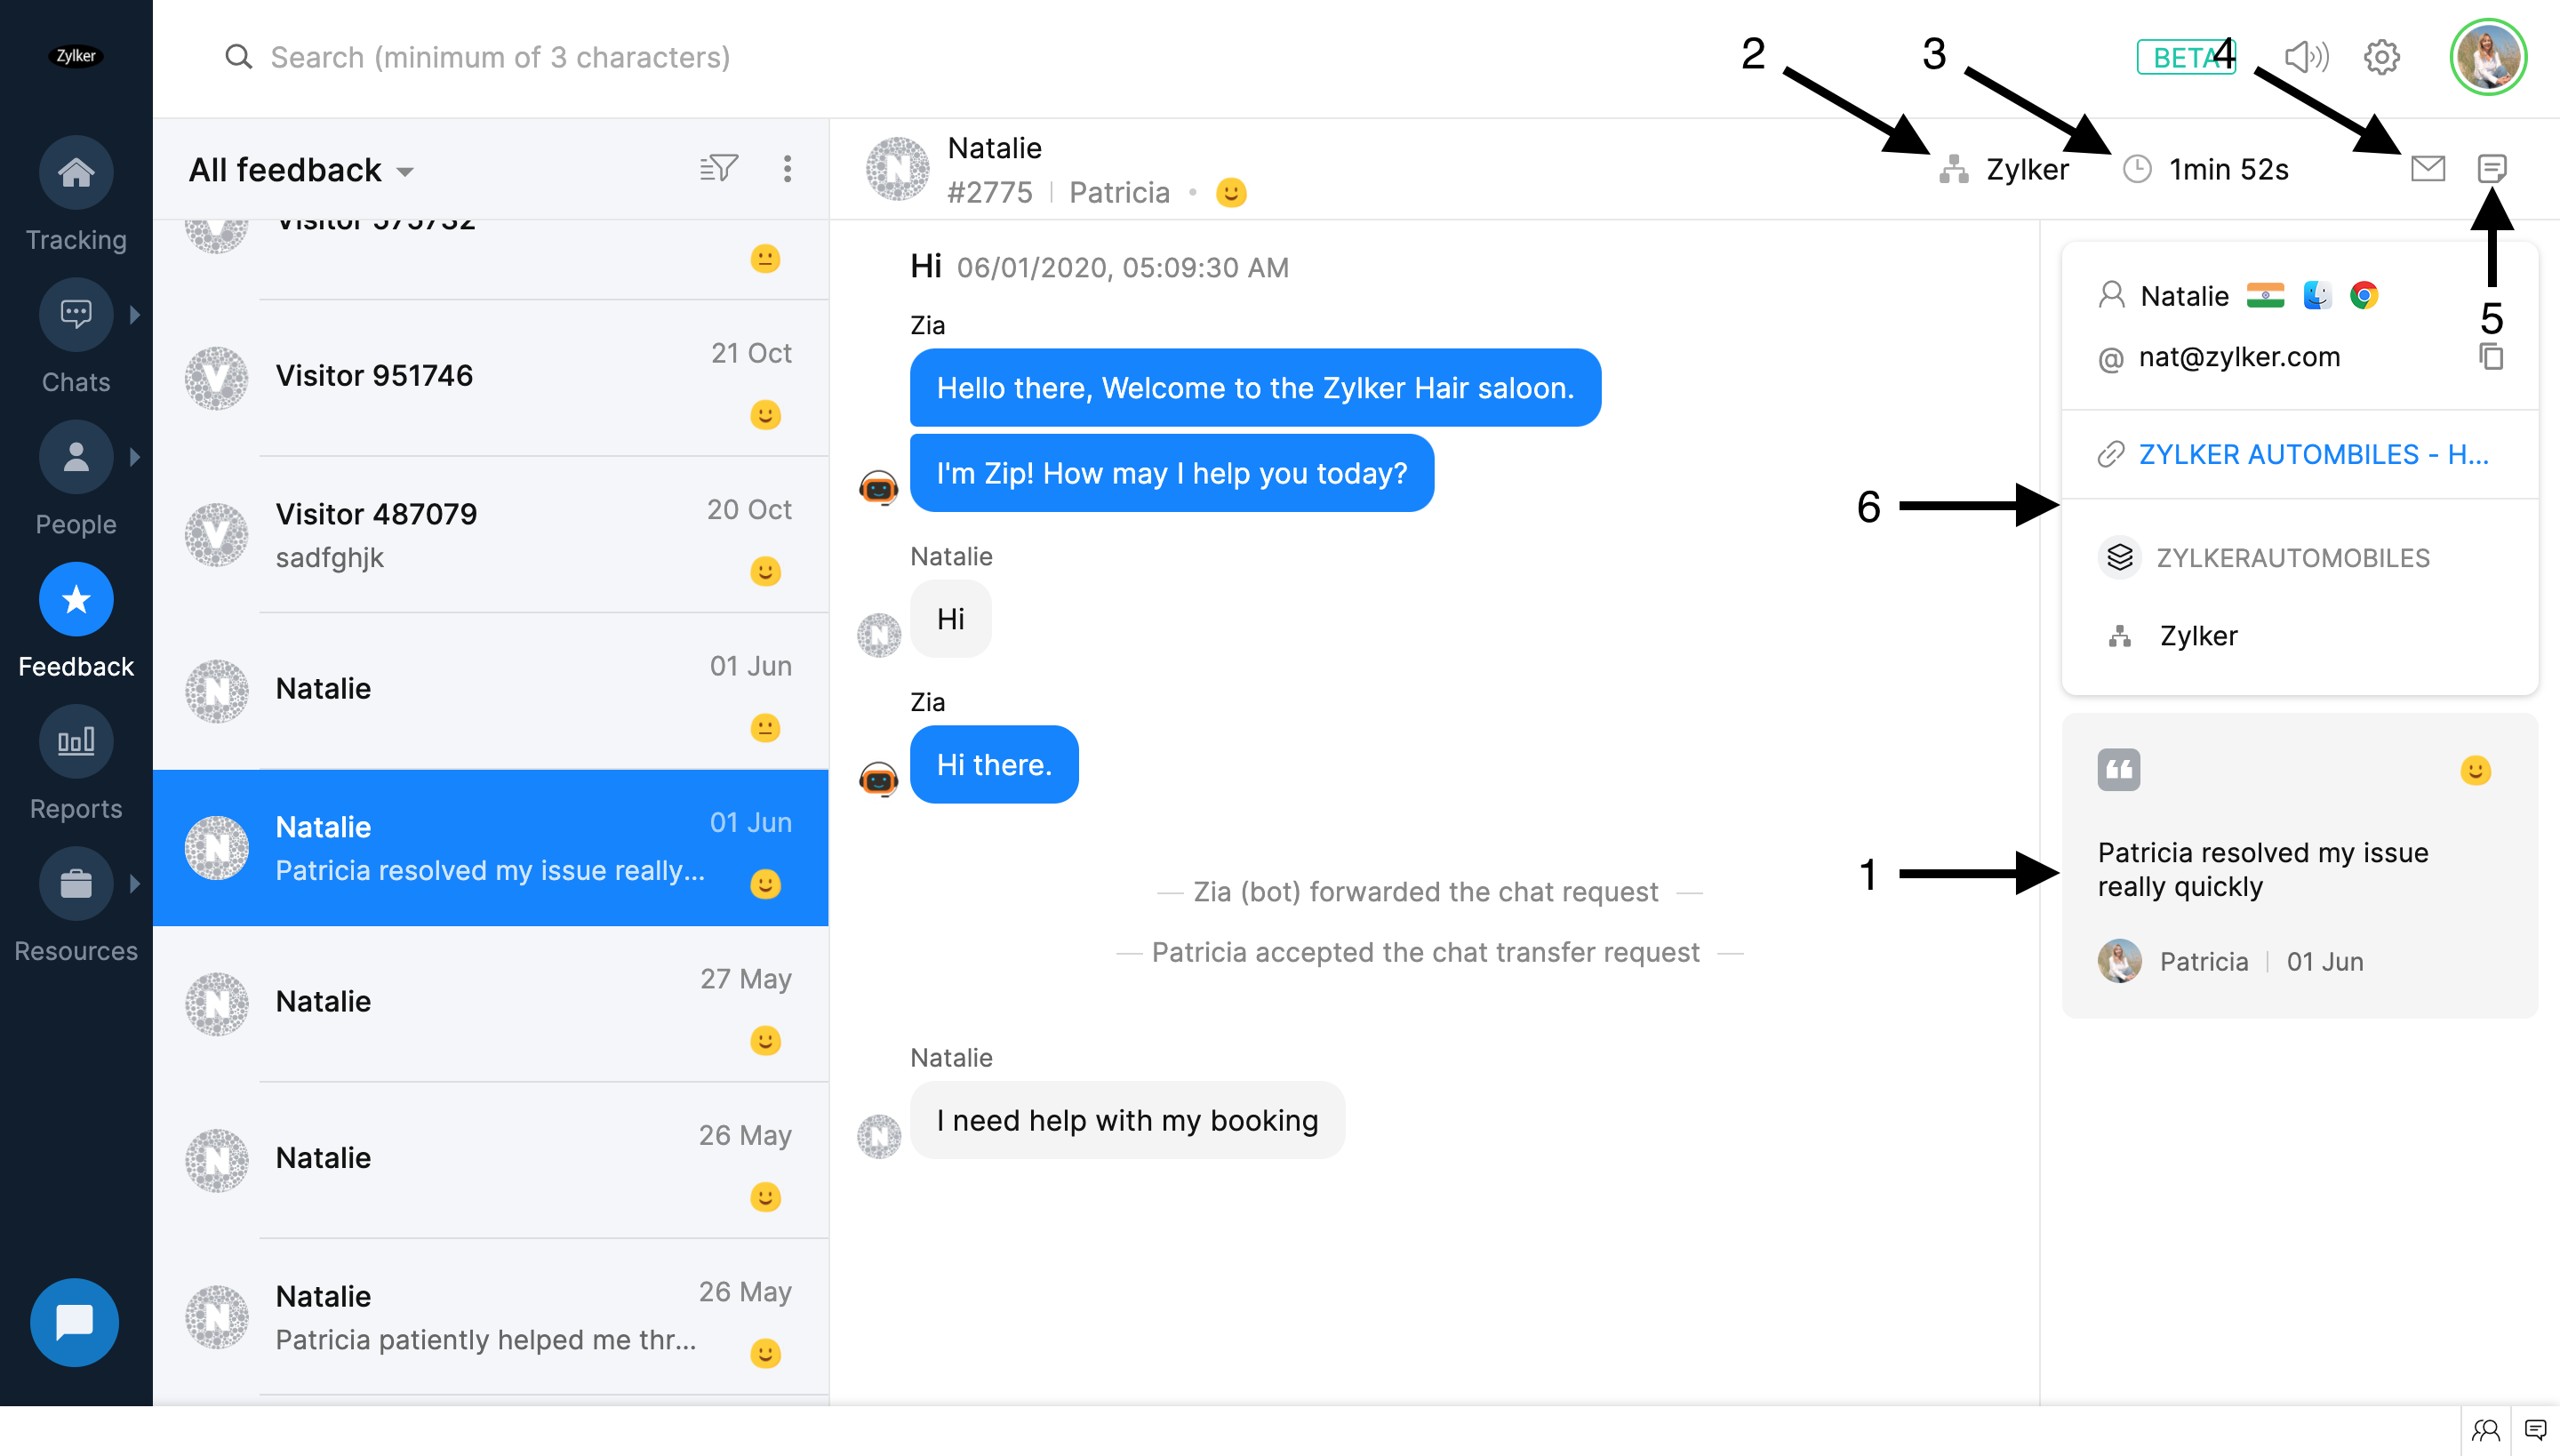Expand the Resources submenu arrow
Viewport: 2560px width, 1456px height.
click(134, 883)
